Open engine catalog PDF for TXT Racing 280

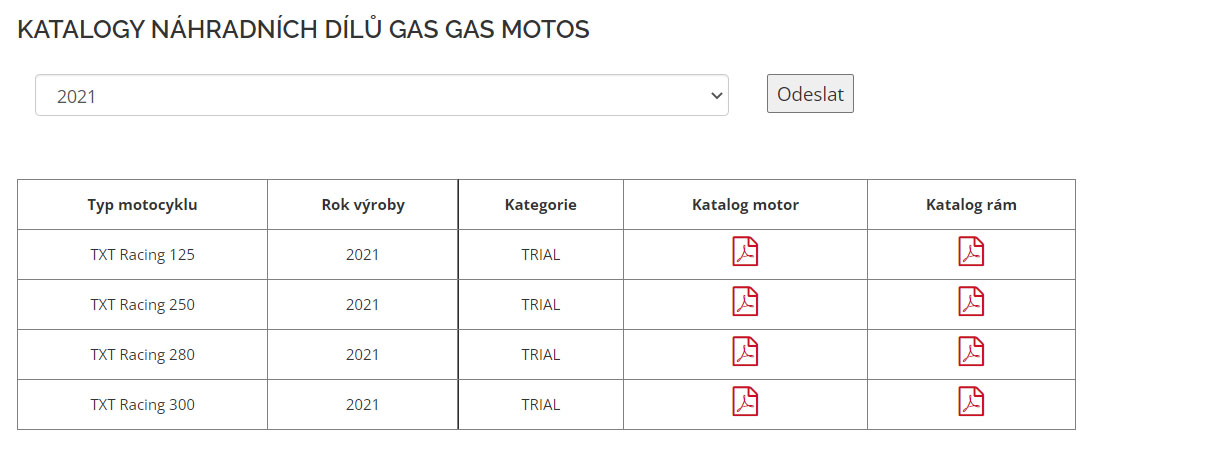tap(745, 351)
